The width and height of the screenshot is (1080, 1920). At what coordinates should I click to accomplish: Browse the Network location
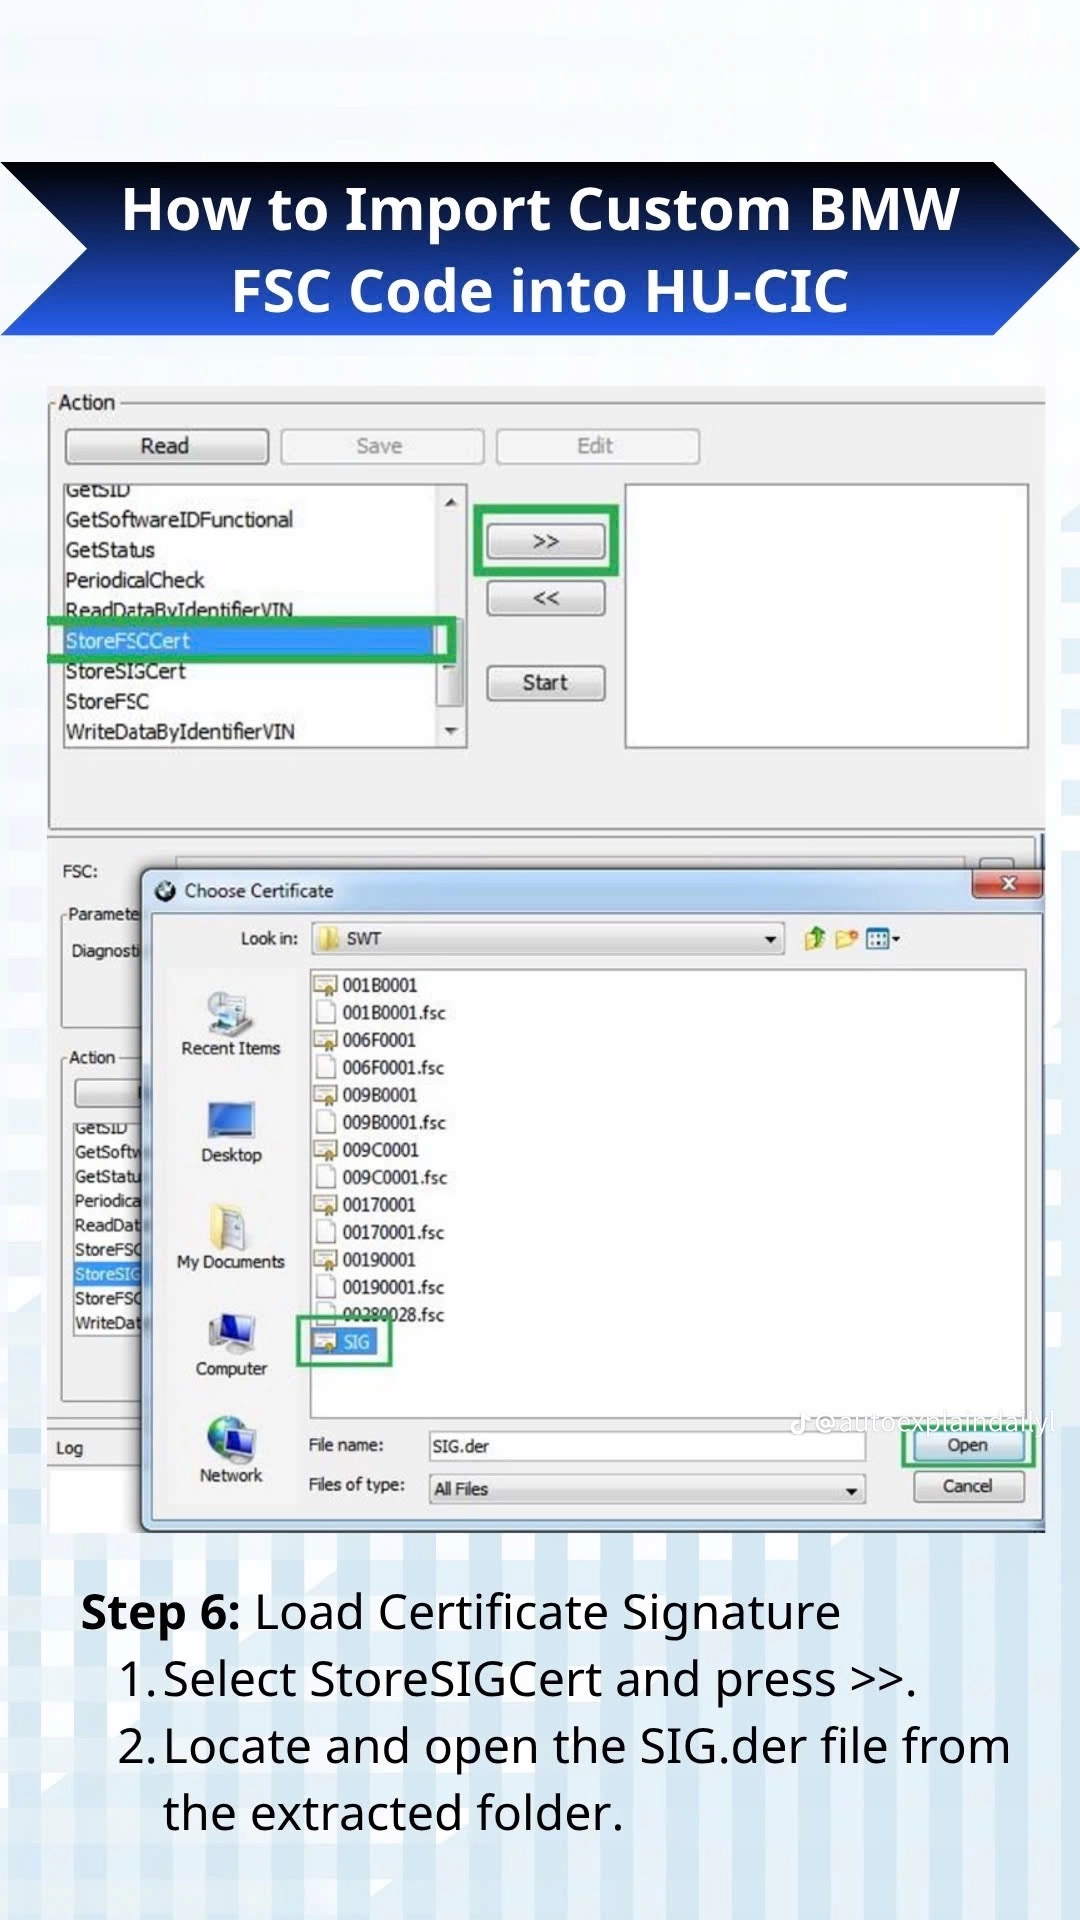pyautogui.click(x=231, y=1451)
